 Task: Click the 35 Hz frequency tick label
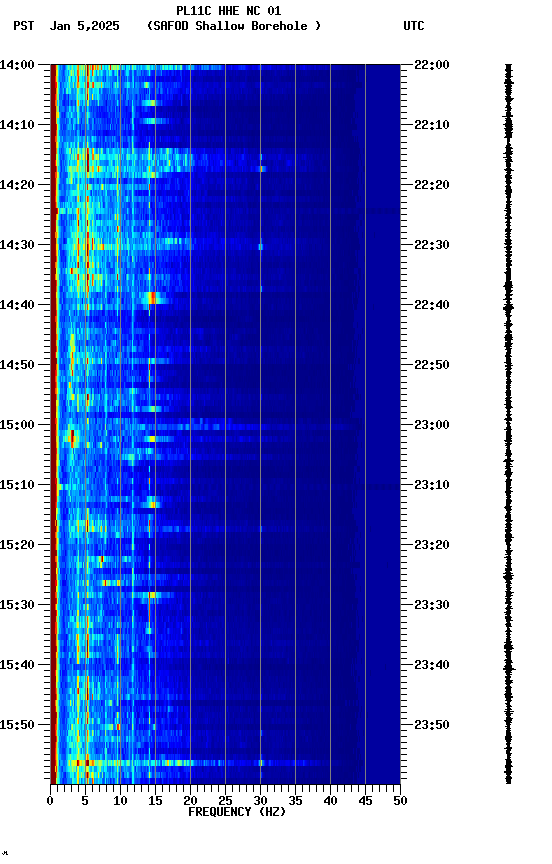(295, 801)
